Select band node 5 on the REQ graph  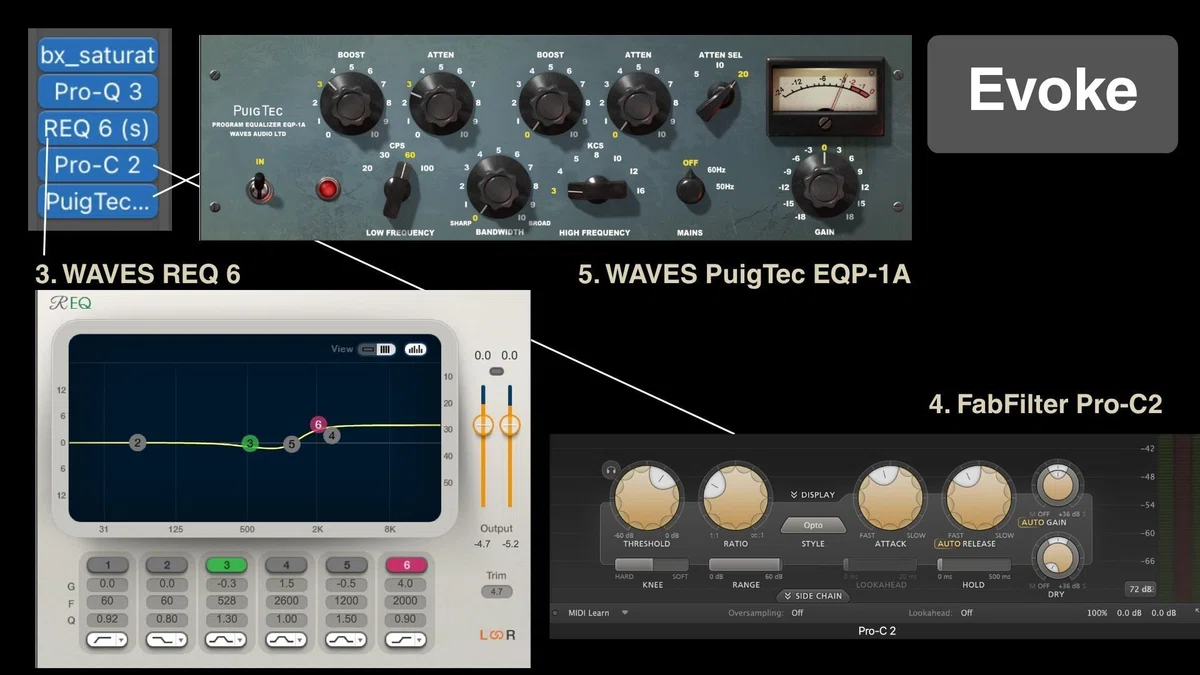[x=291, y=443]
